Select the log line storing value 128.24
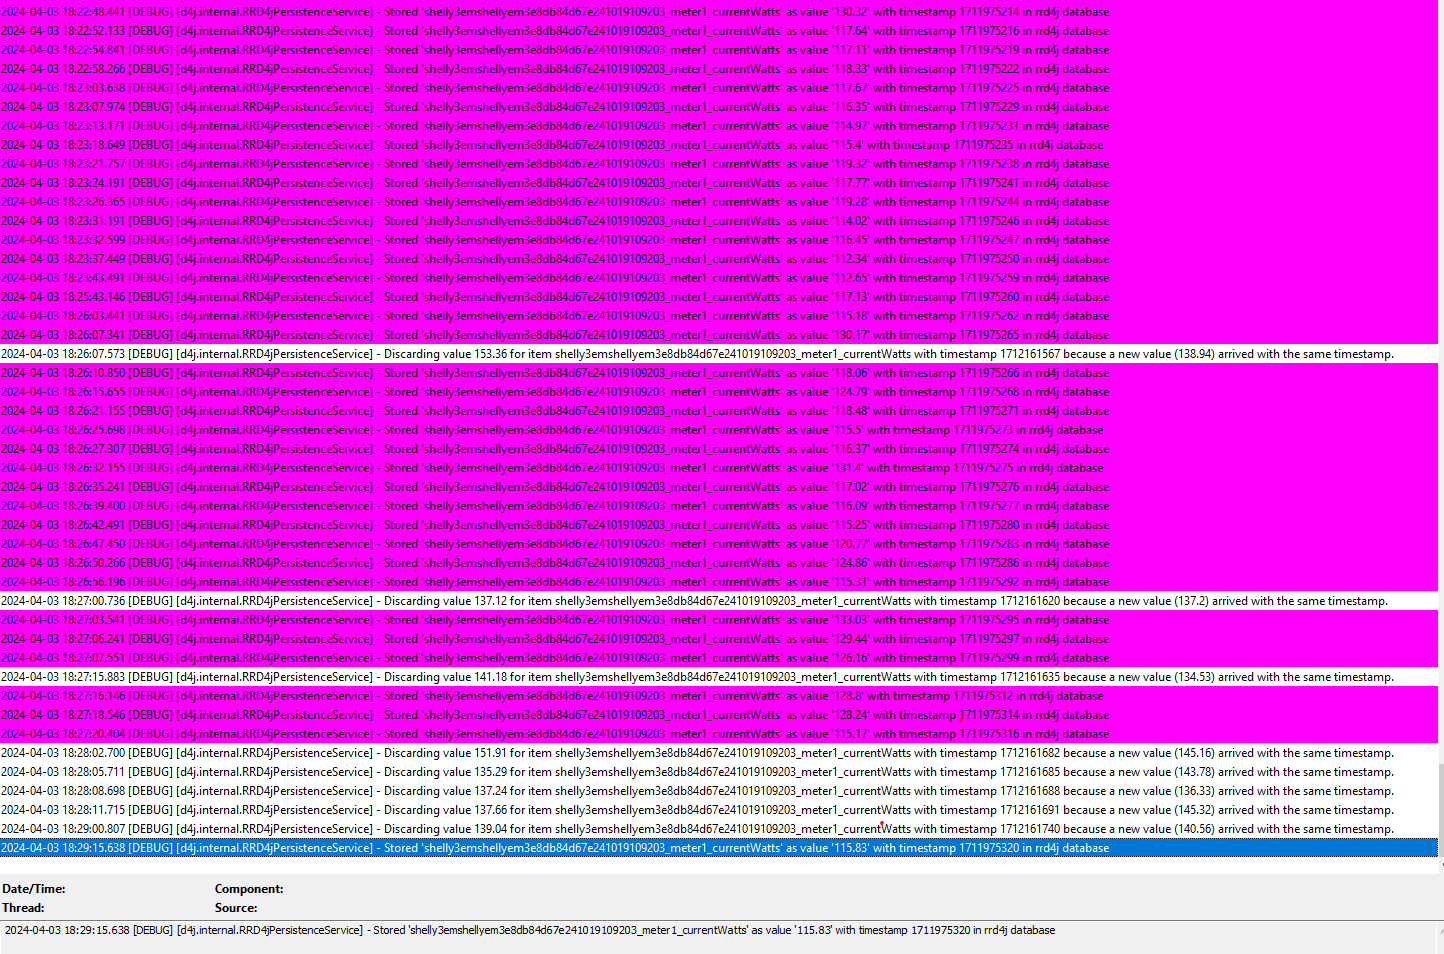 [x=555, y=714]
